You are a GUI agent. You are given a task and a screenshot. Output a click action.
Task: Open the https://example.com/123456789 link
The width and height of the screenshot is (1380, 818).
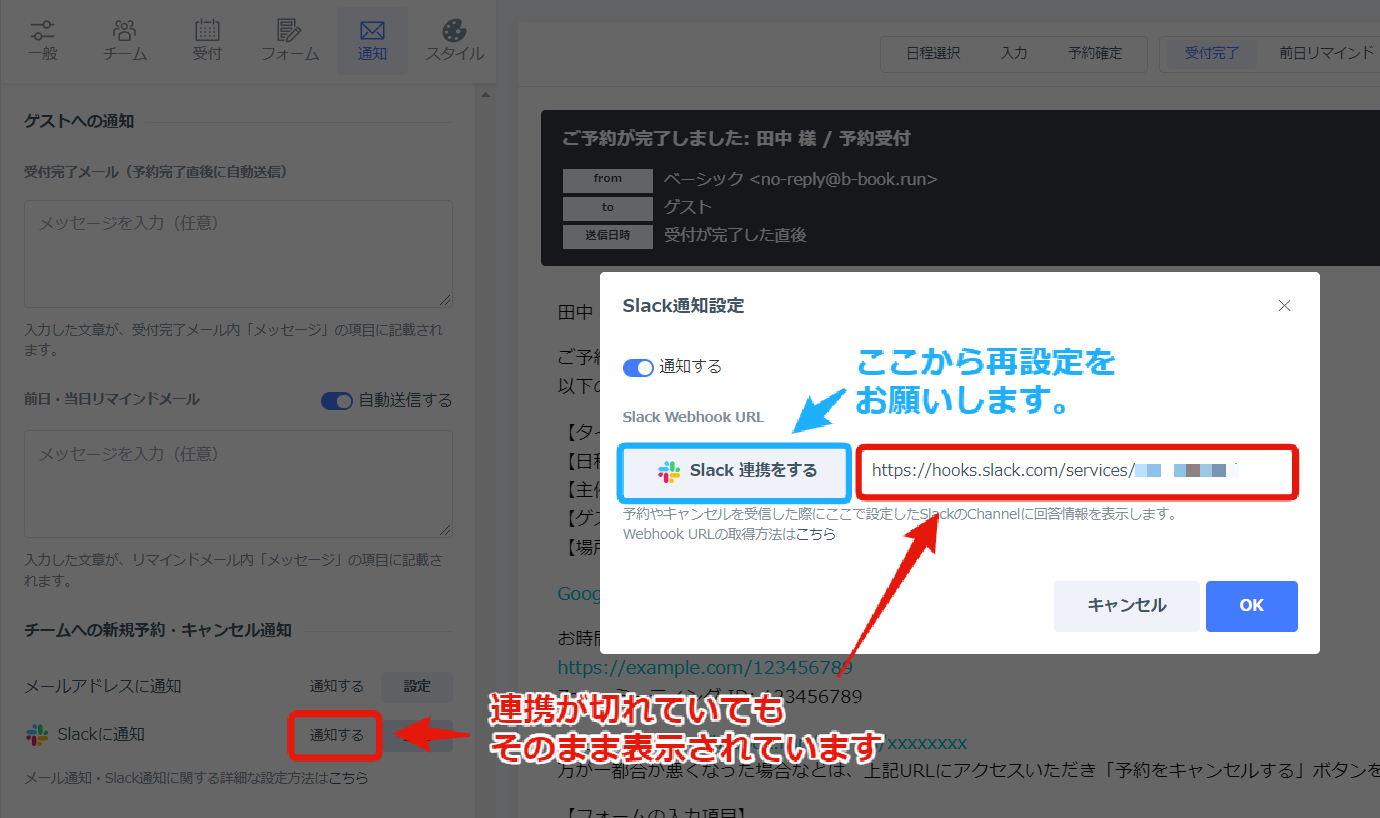(705, 667)
